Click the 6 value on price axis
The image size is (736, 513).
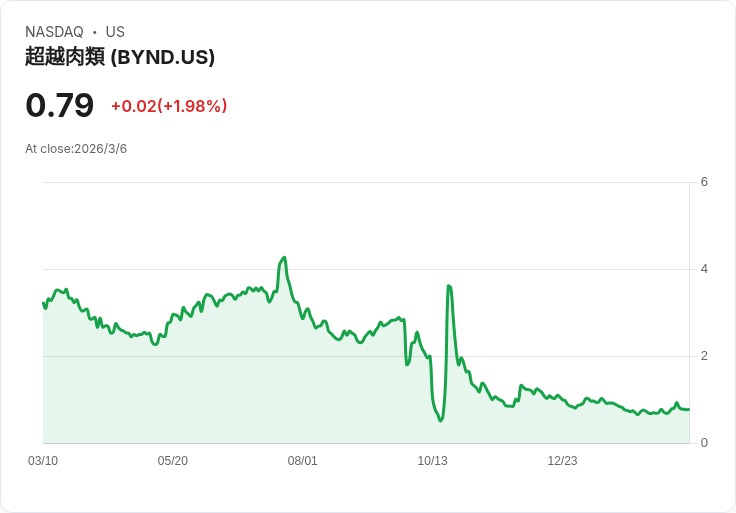(704, 182)
